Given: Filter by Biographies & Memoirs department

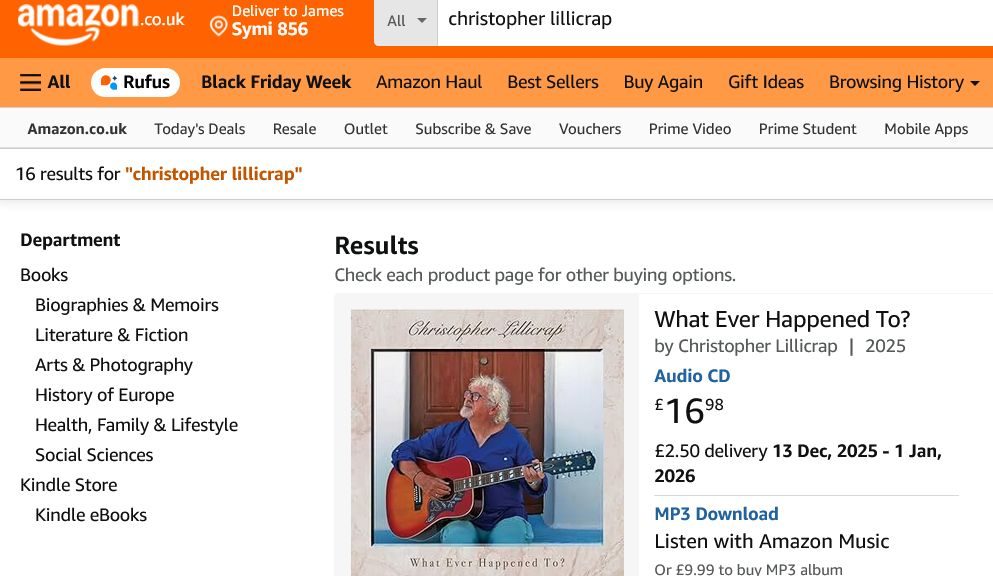Looking at the screenshot, I should [x=126, y=305].
